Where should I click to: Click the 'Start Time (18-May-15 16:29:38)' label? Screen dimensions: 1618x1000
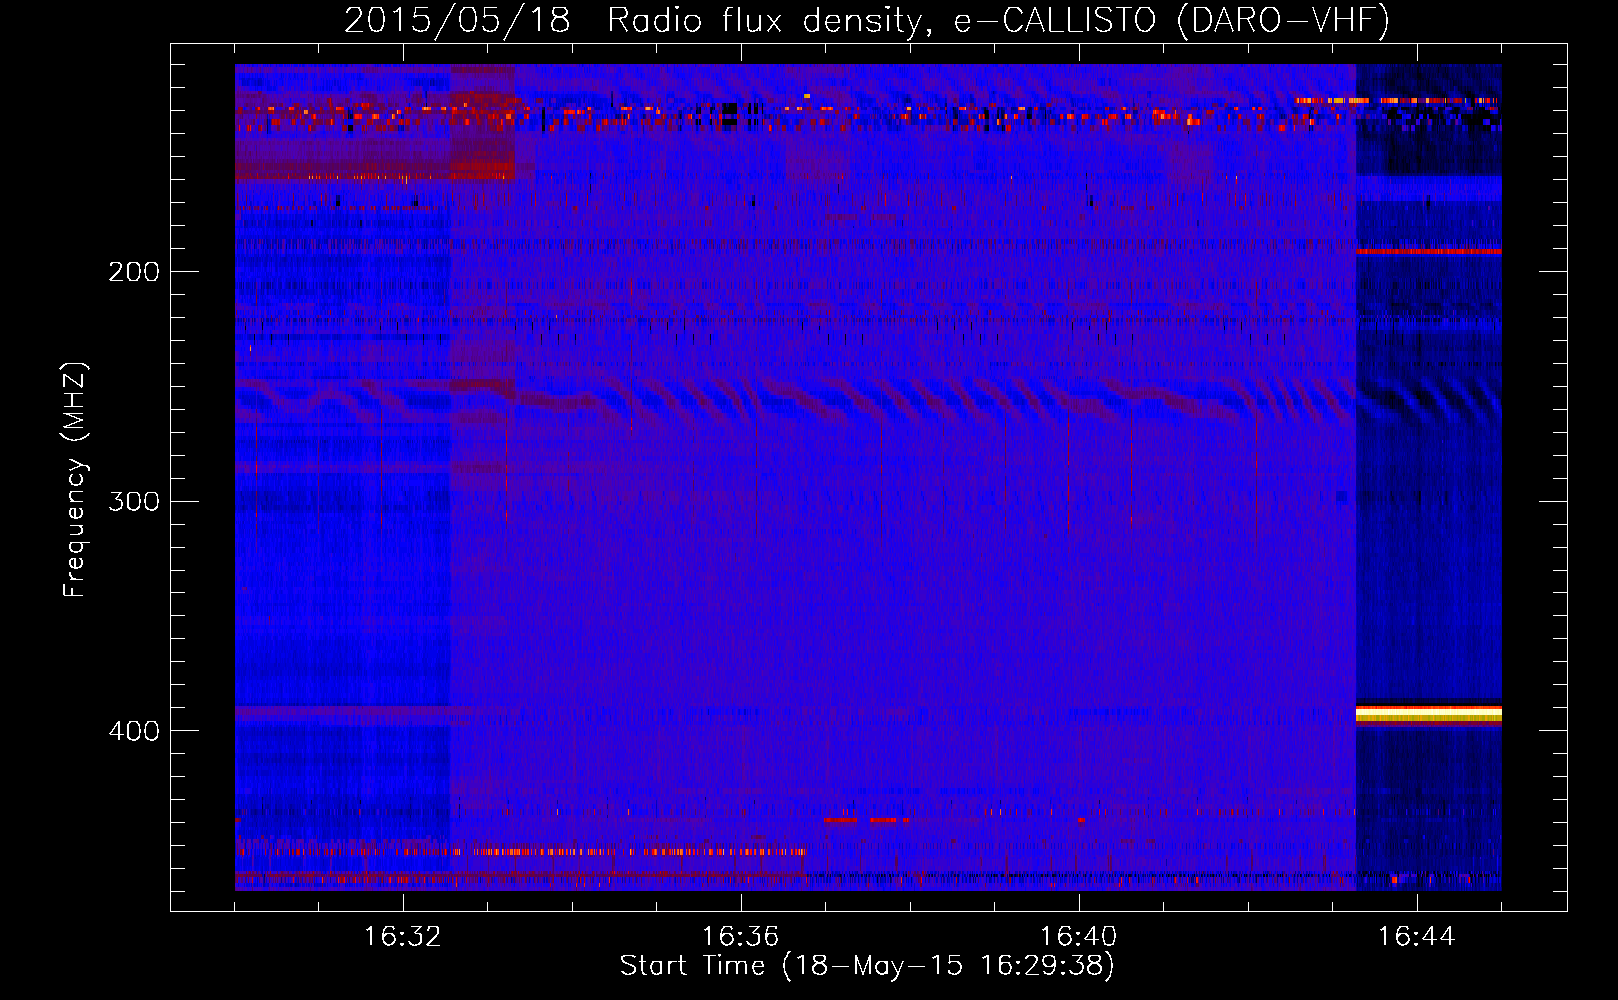(867, 966)
